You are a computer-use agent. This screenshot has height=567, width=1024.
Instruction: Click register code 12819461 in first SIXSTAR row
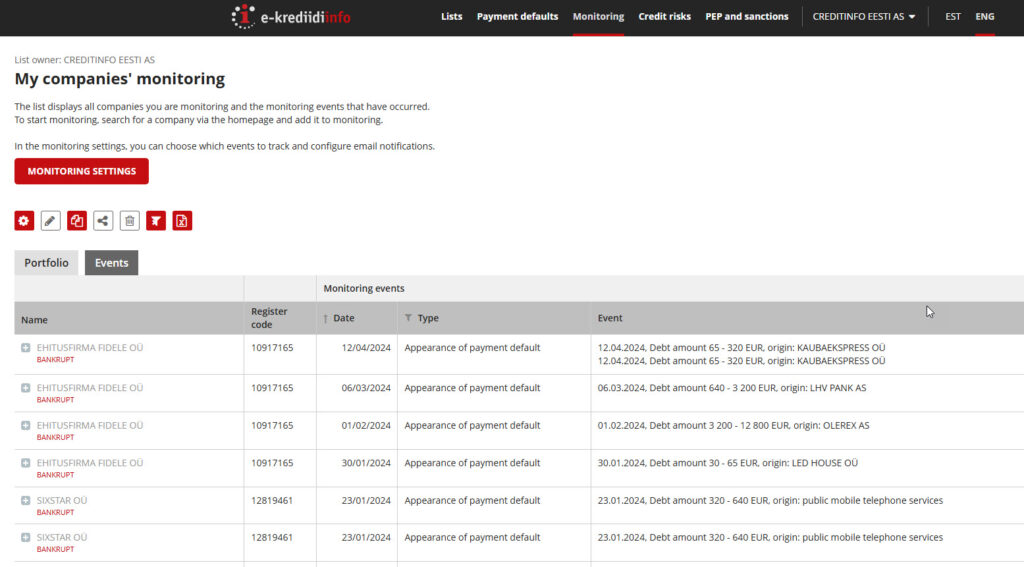coord(272,501)
